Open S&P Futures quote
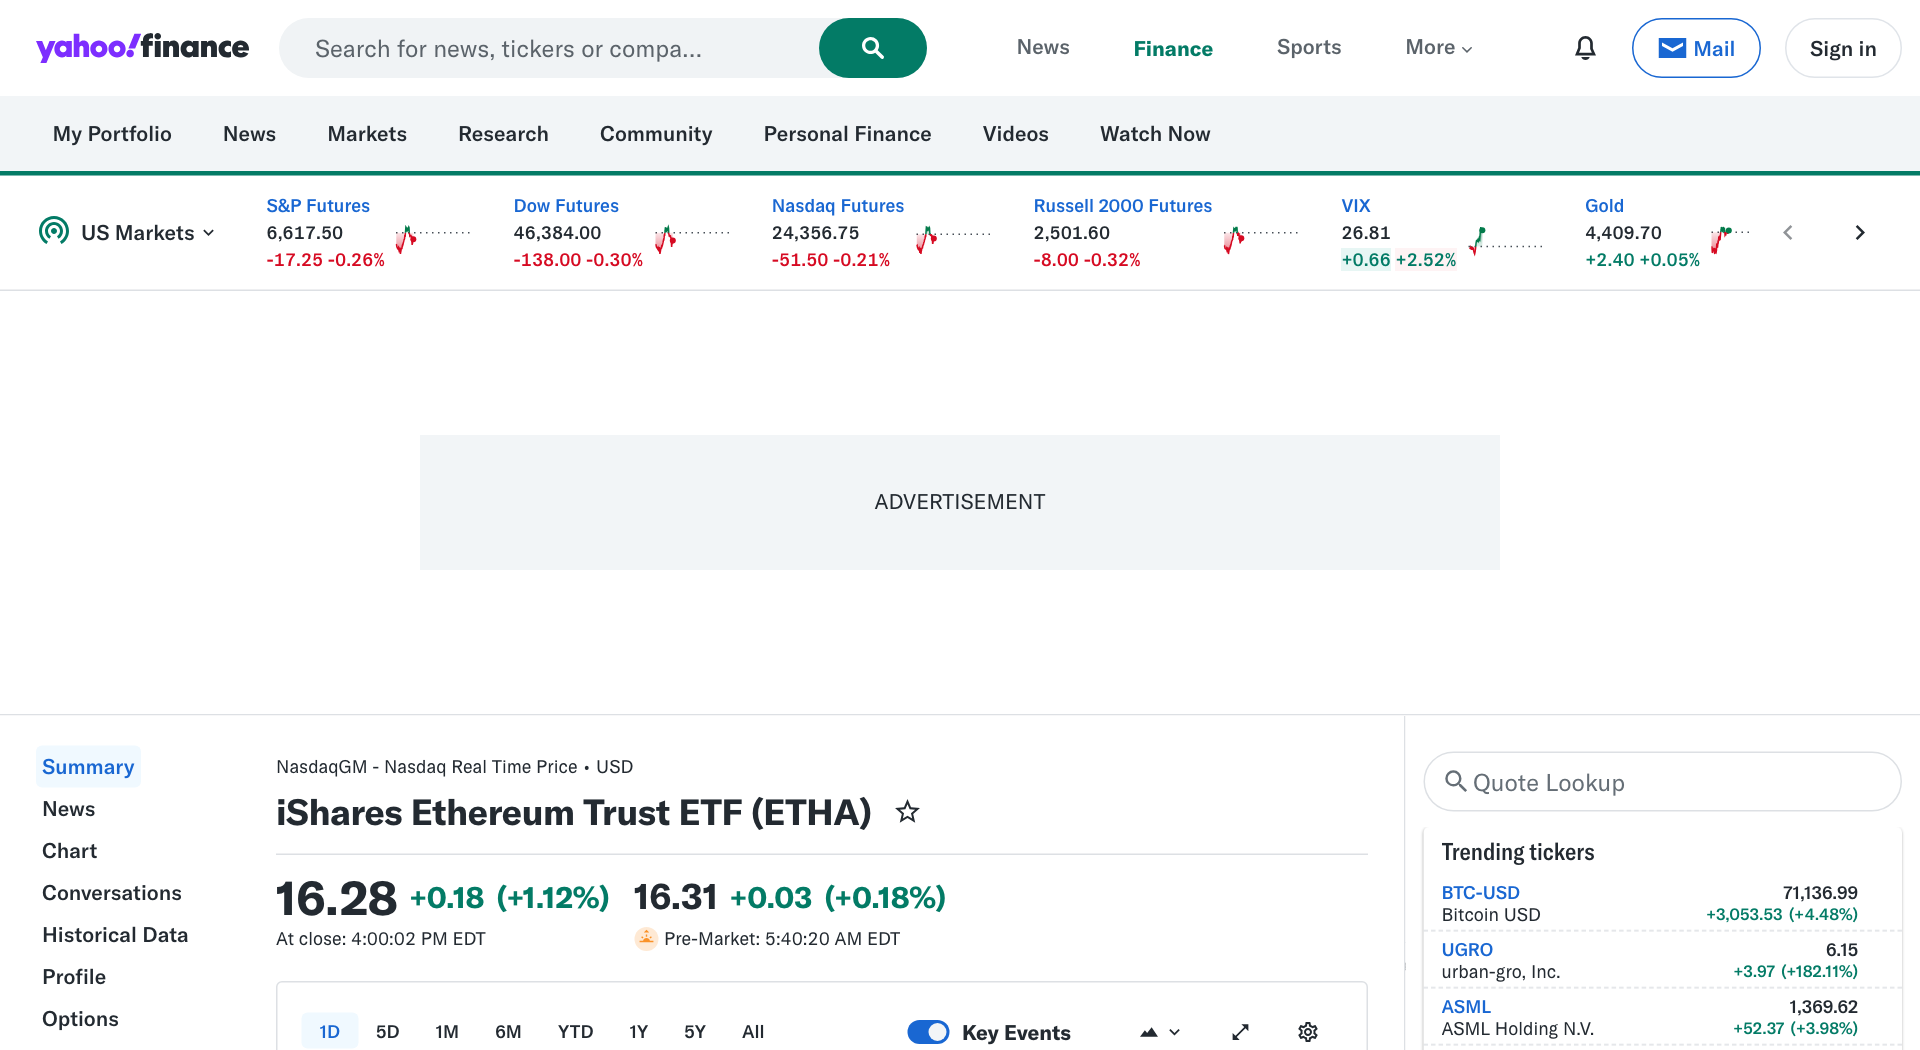This screenshot has height=1050, width=1920. click(x=318, y=205)
